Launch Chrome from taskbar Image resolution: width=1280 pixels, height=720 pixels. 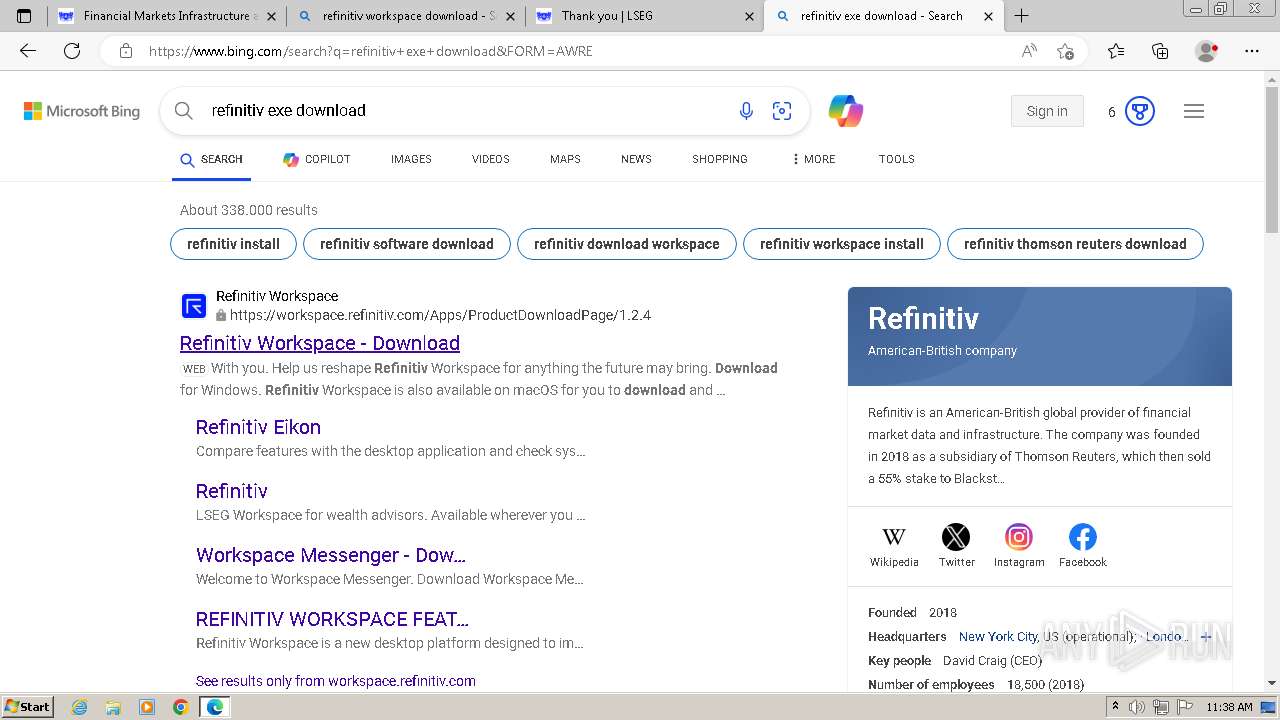tap(180, 707)
